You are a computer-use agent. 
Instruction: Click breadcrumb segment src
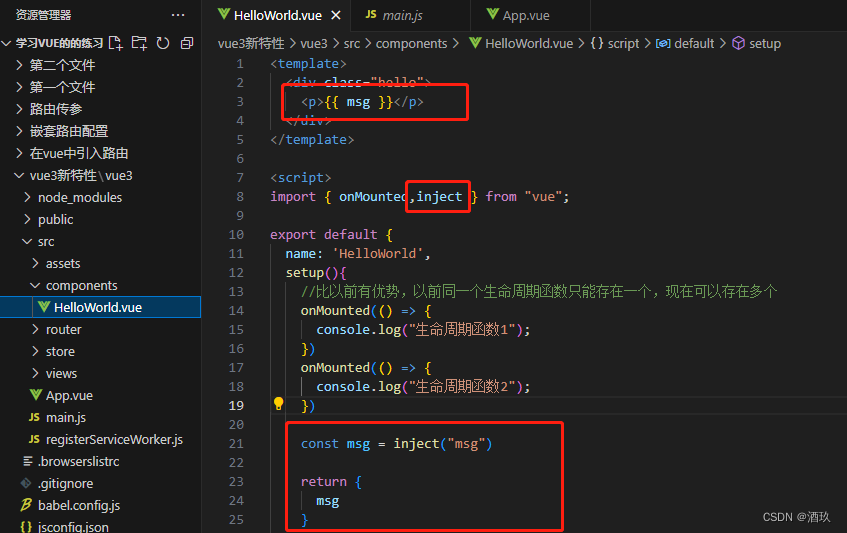click(352, 43)
